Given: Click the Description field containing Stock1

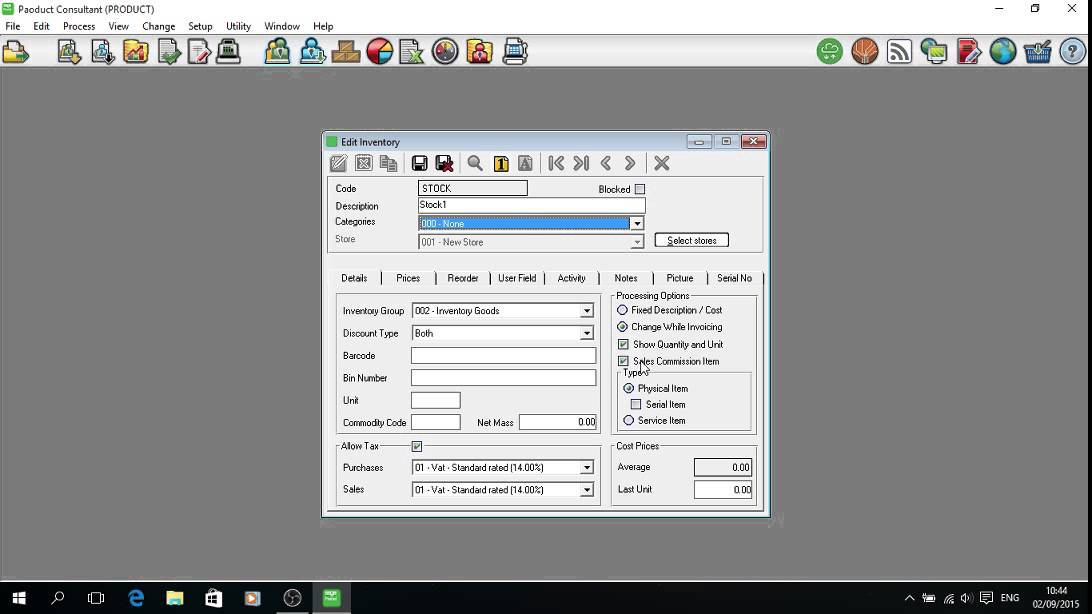Looking at the screenshot, I should (x=531, y=205).
